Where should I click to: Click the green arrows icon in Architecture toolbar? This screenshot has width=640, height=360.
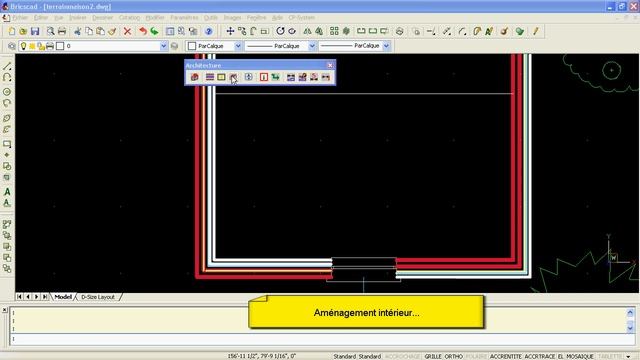276,77
